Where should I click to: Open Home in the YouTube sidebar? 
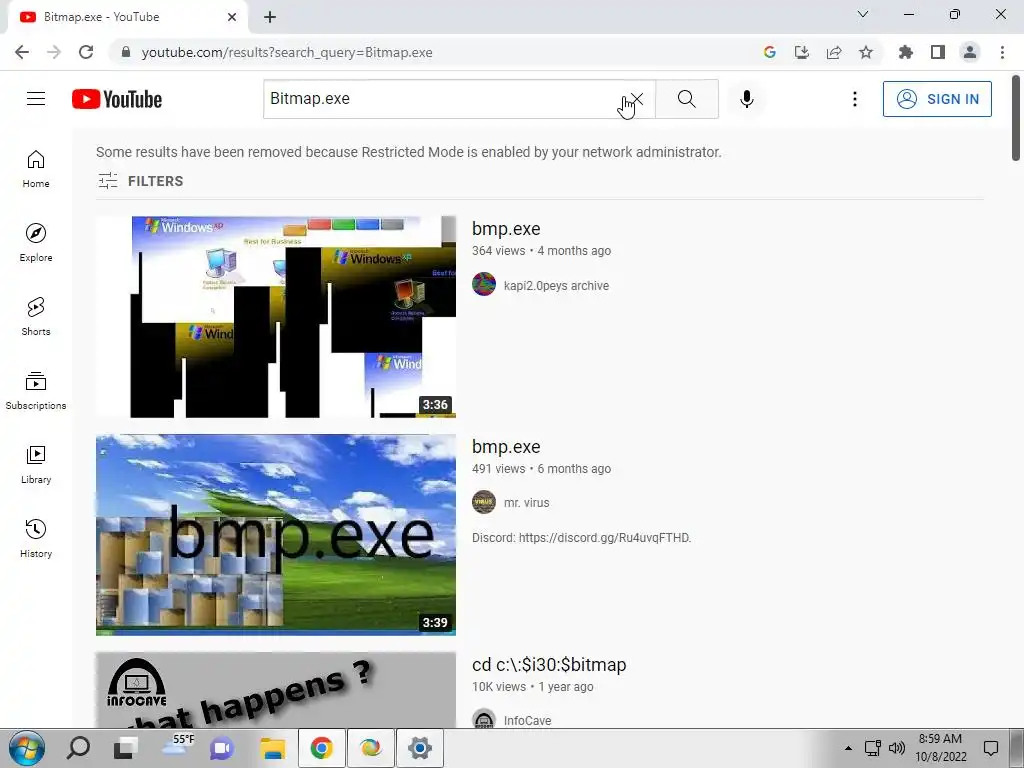coord(36,168)
